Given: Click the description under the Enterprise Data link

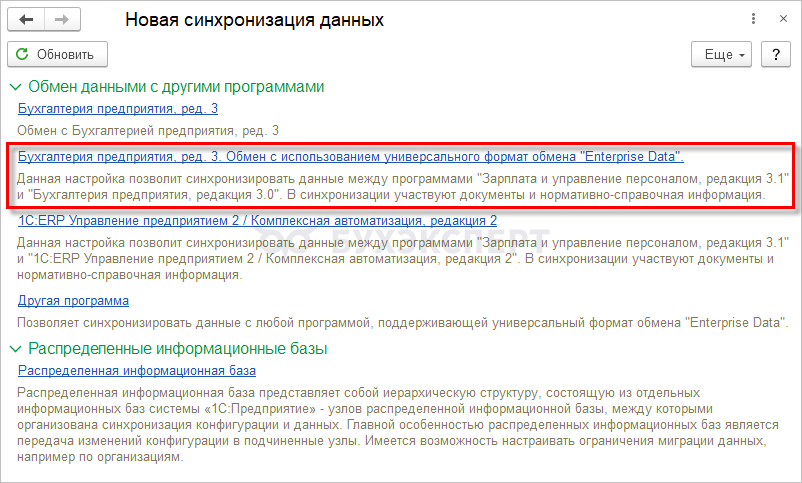Looking at the screenshot, I should pos(403,187).
